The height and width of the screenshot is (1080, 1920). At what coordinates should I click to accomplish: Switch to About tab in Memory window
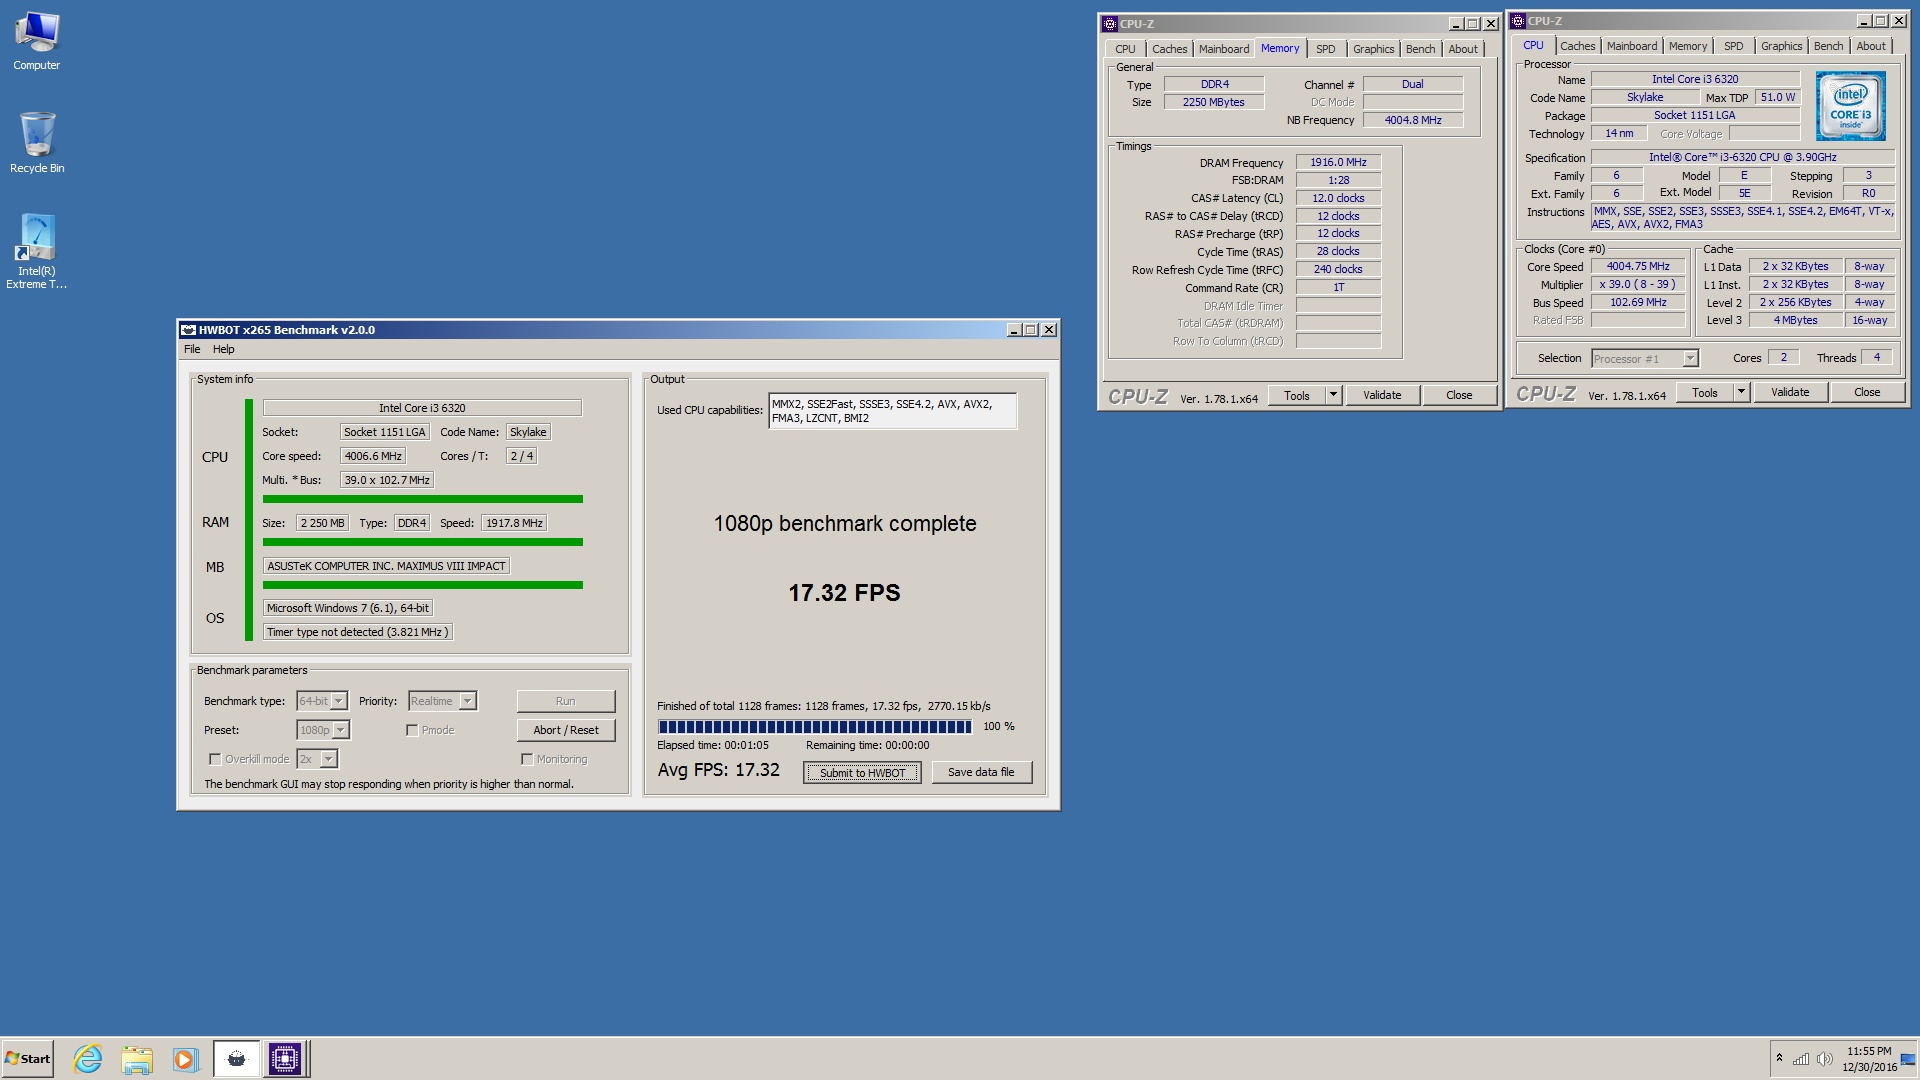[x=1463, y=49]
